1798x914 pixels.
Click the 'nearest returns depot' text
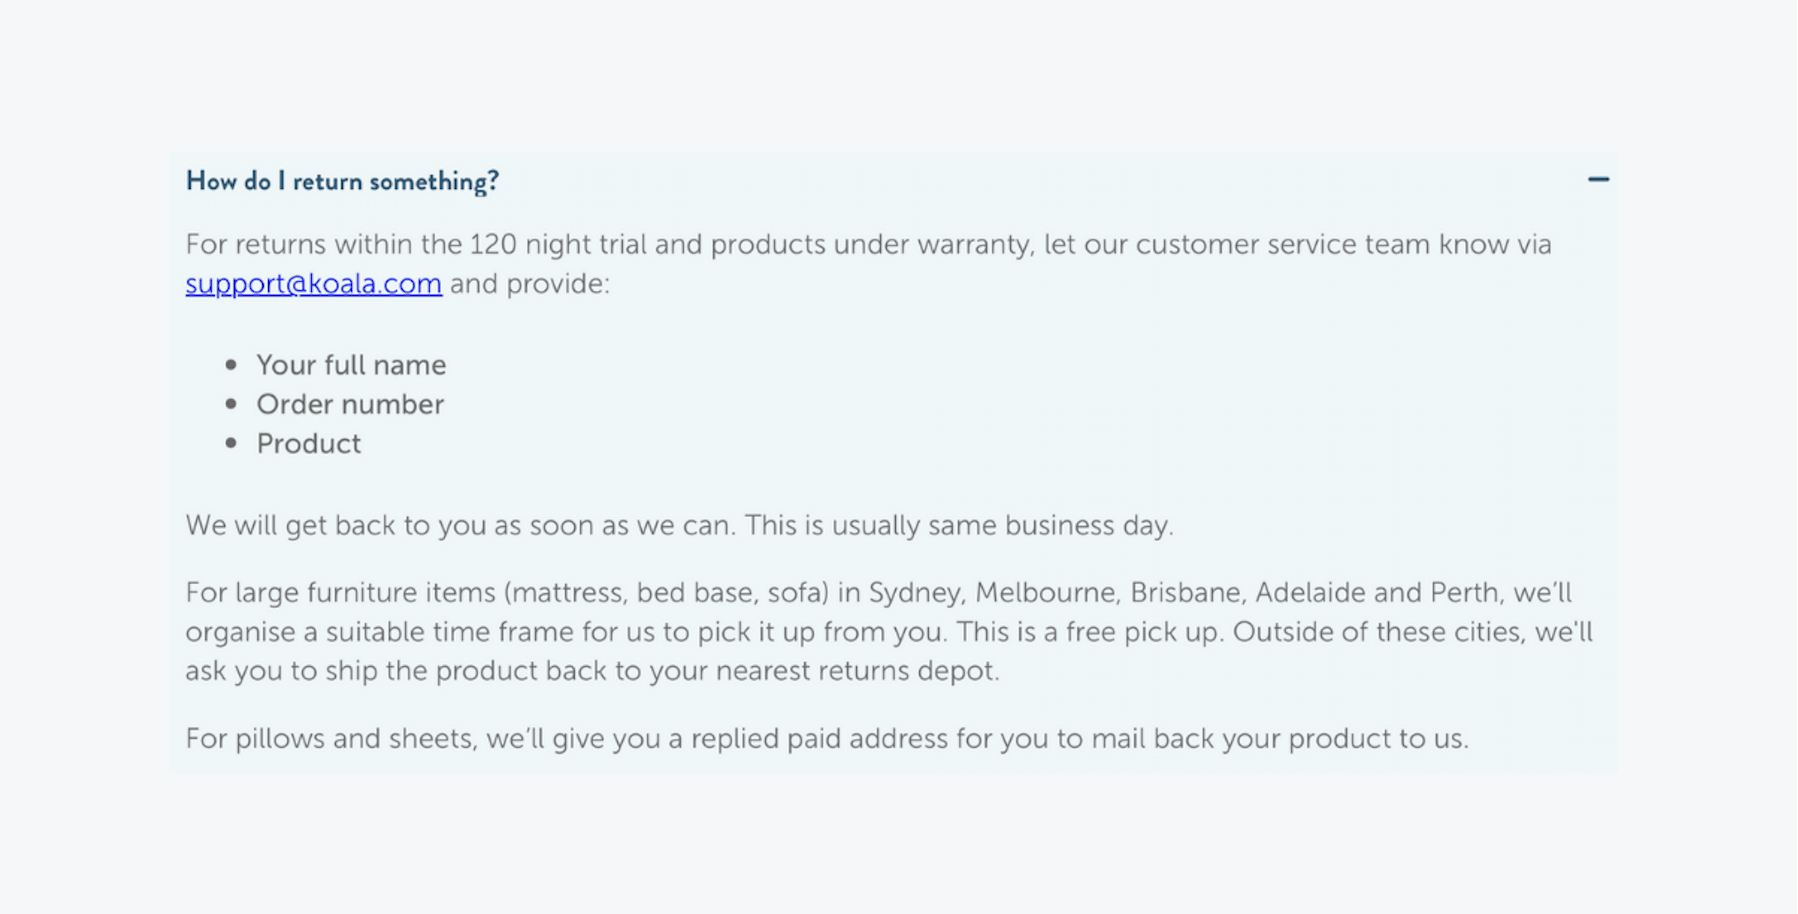click(857, 671)
